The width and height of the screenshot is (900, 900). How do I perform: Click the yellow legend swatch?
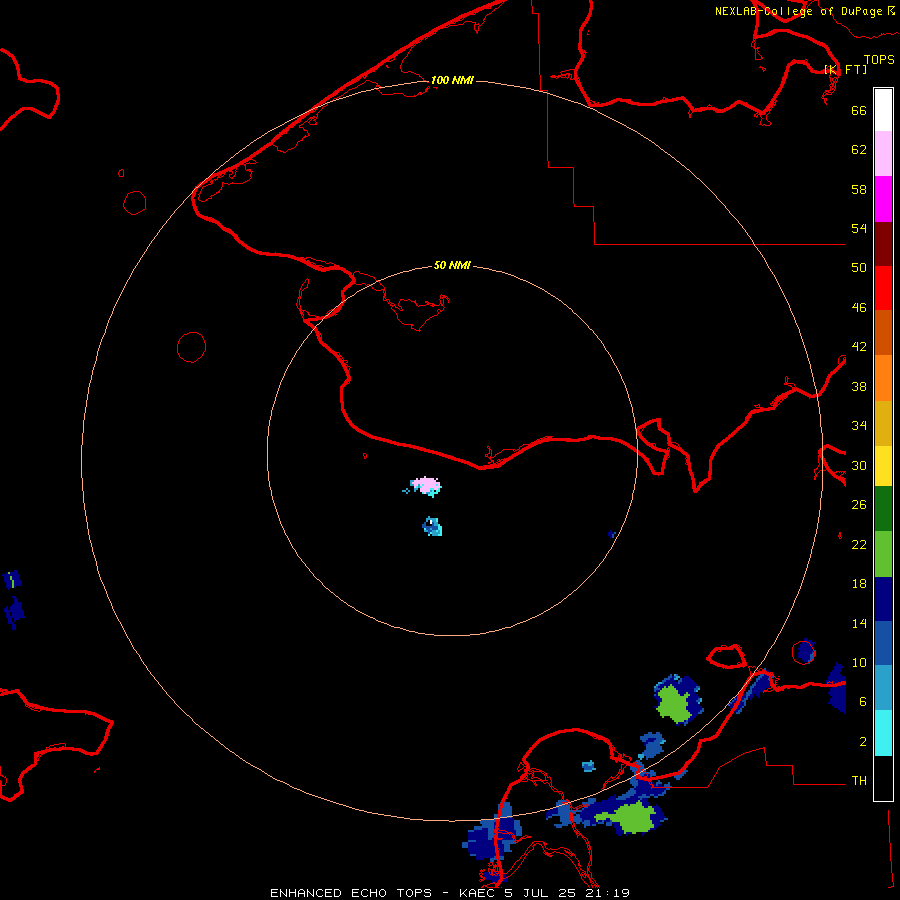tap(883, 466)
